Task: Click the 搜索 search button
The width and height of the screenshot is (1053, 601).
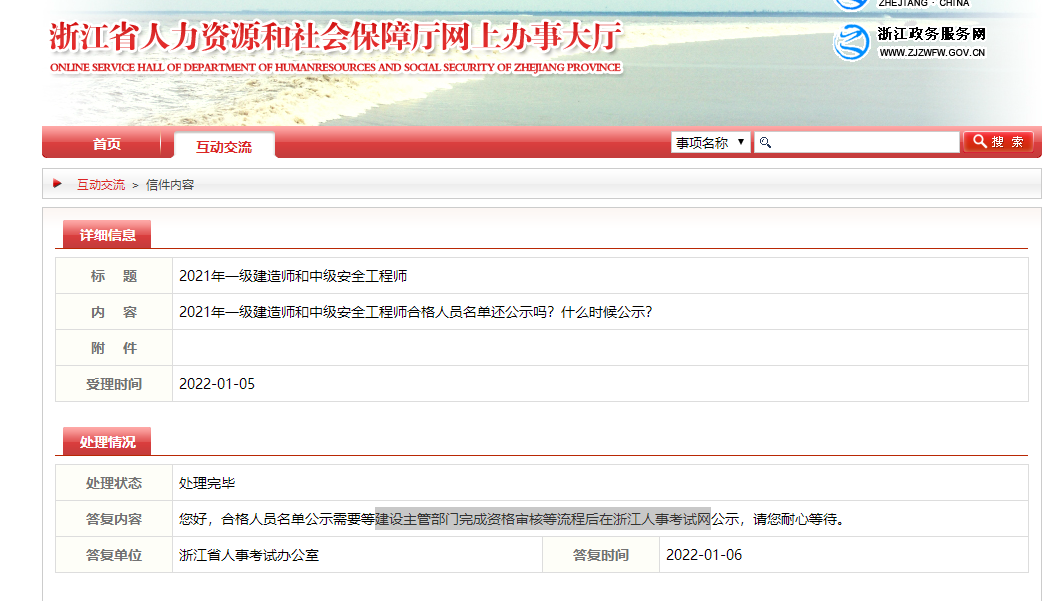Action: (x=998, y=141)
